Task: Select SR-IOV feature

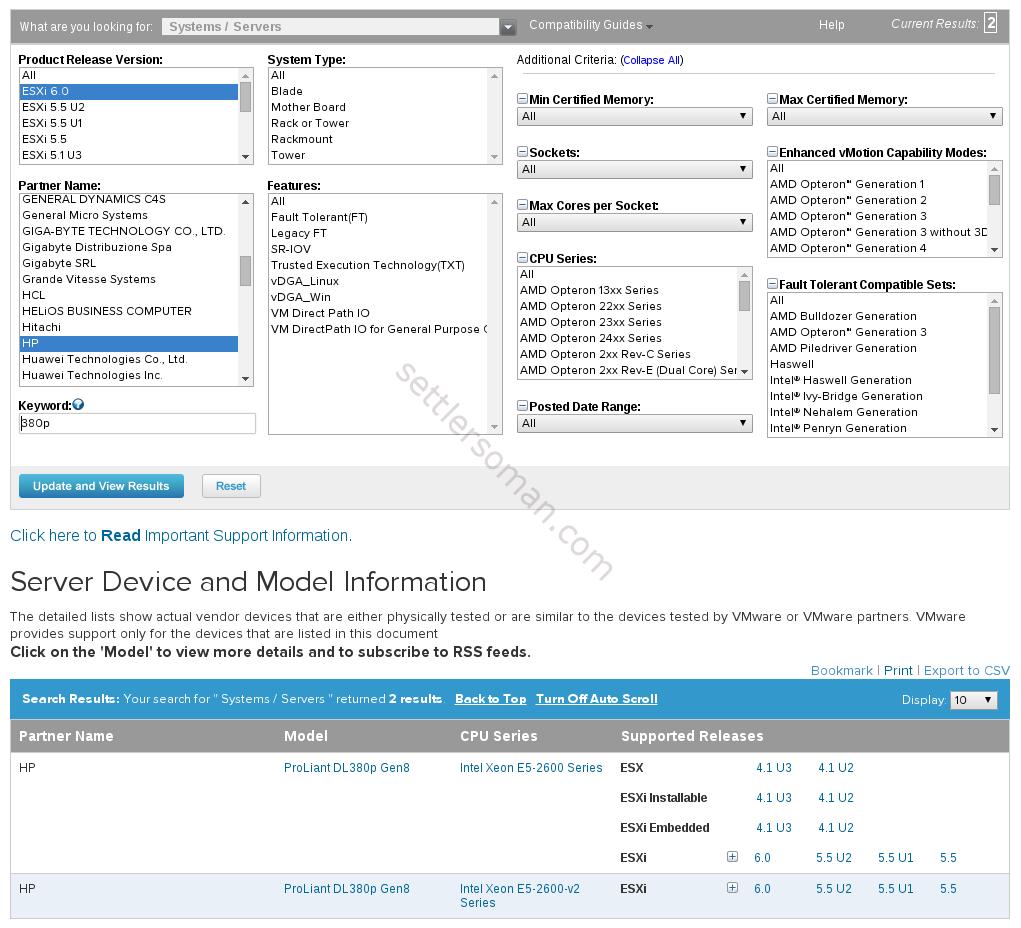Action: [x=378, y=249]
